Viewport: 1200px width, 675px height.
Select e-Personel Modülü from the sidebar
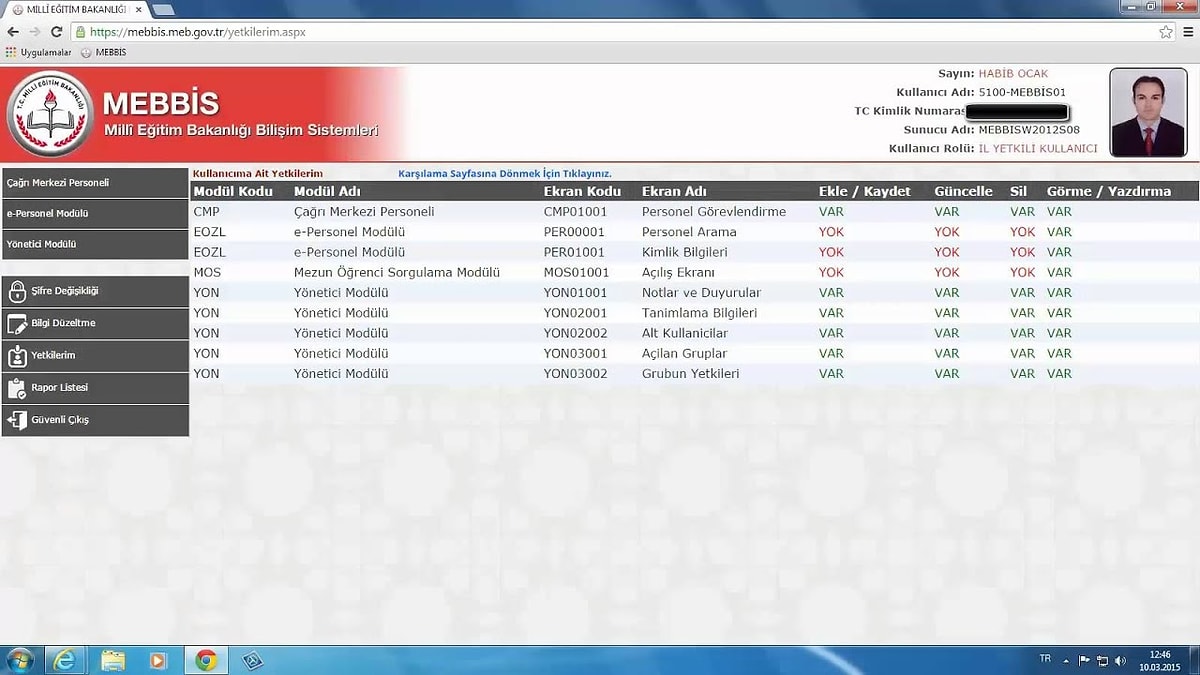click(x=95, y=213)
